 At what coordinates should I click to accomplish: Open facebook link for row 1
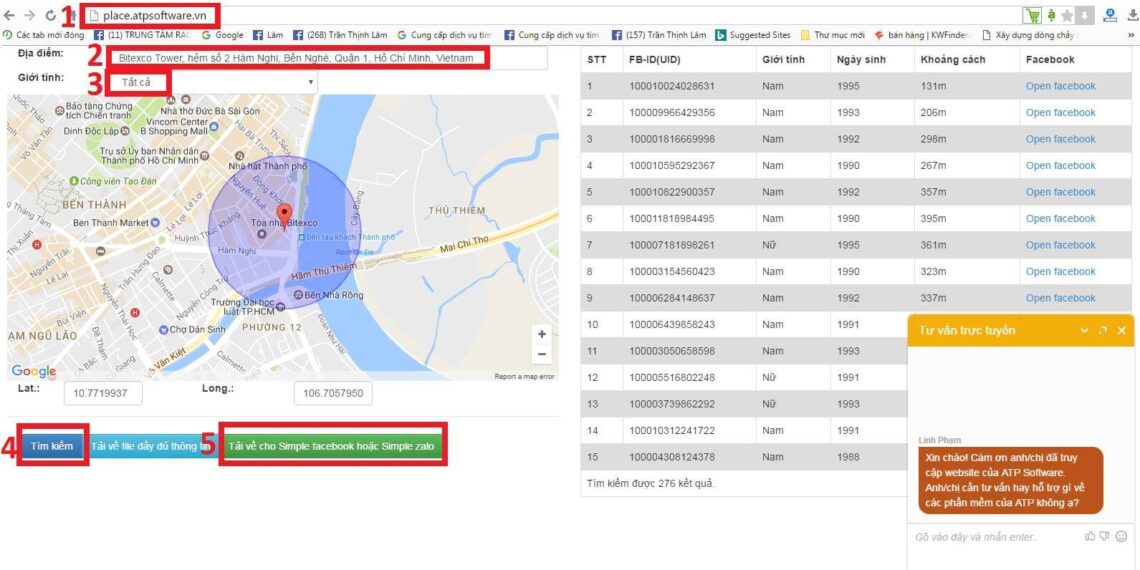point(1060,86)
